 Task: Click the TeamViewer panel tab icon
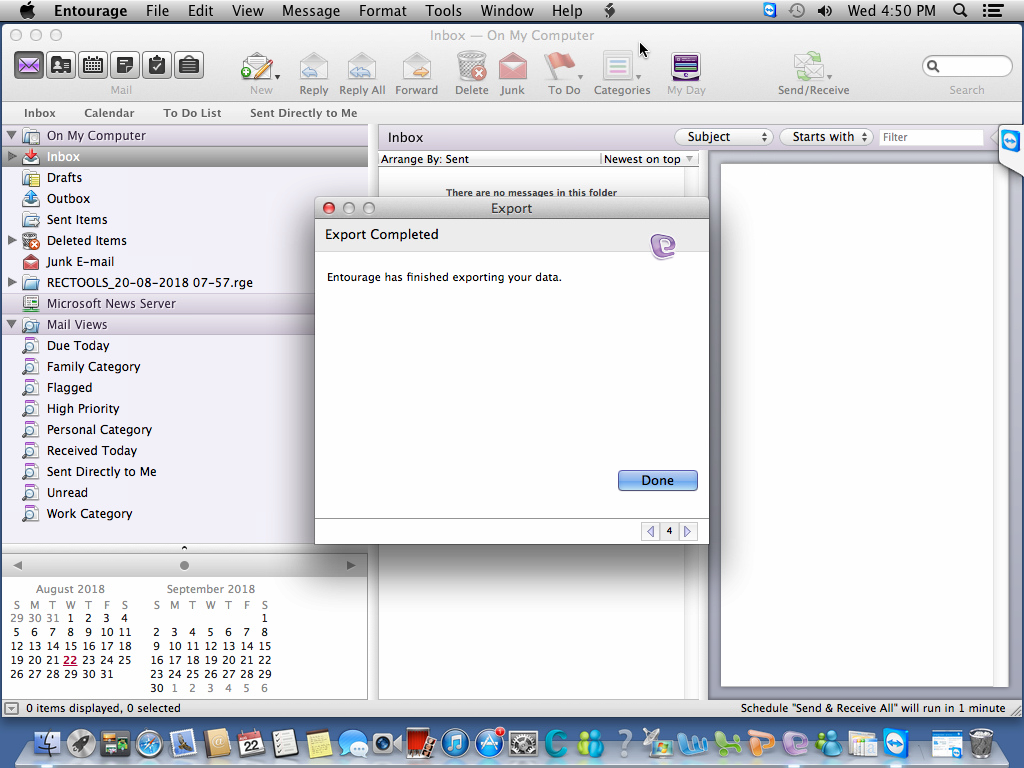tap(1010, 140)
